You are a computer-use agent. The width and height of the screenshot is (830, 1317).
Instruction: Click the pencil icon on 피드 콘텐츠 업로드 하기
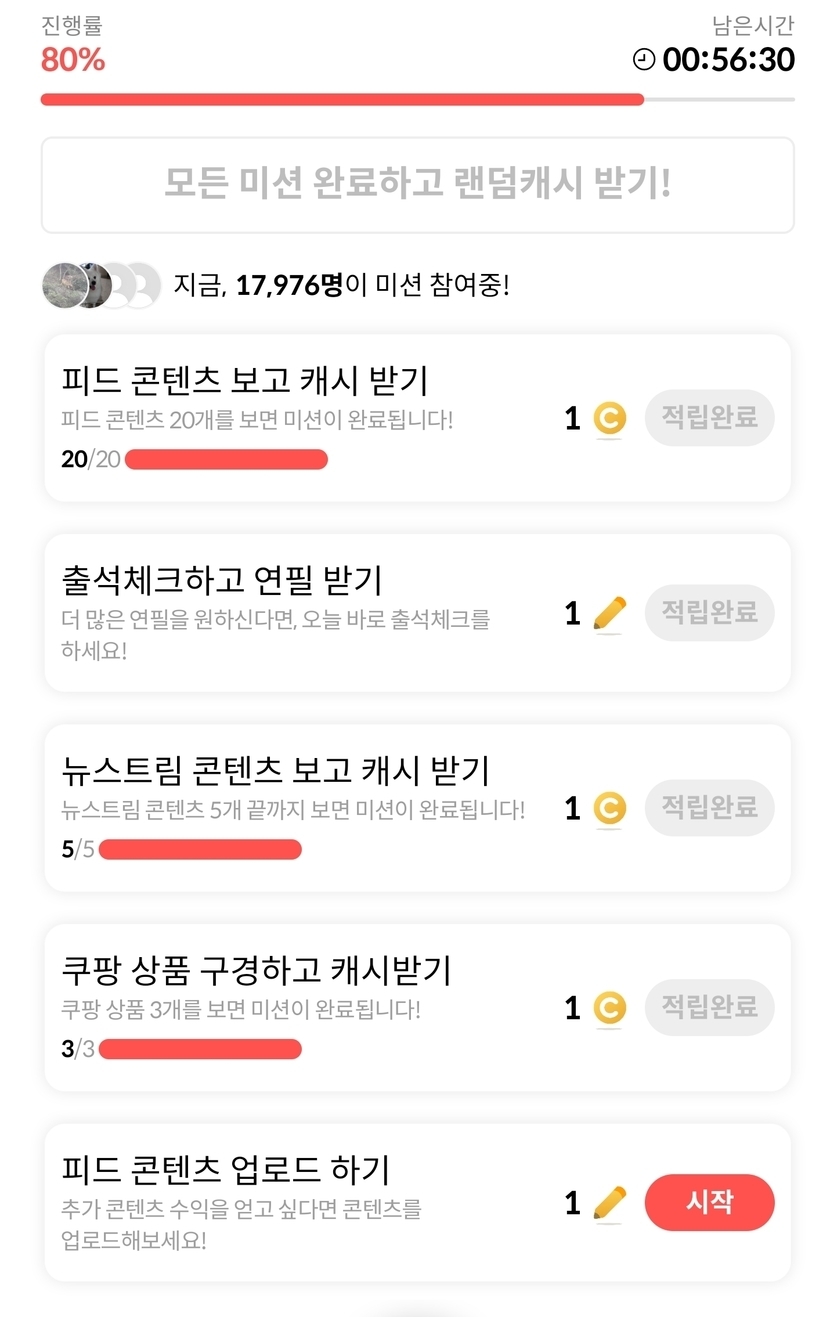609,1202
